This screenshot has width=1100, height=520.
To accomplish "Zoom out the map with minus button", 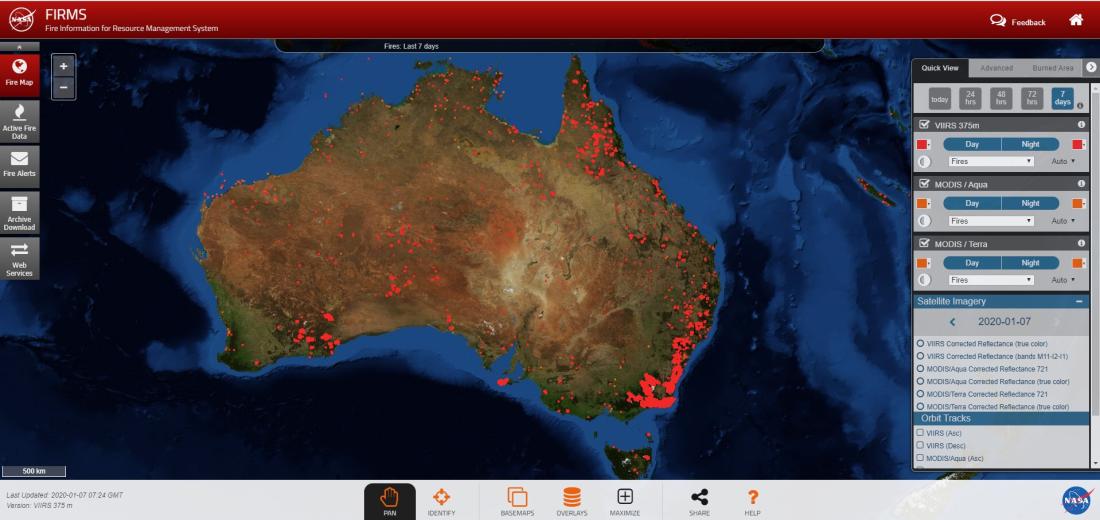I will (64, 87).
